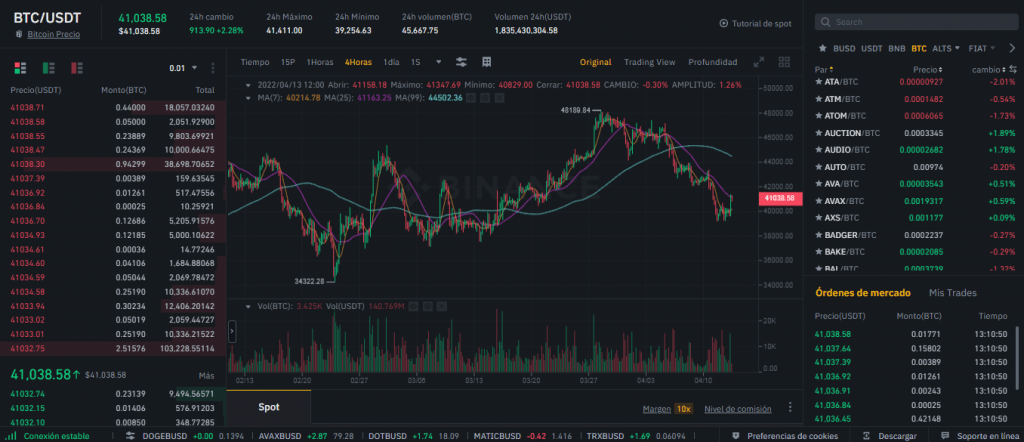The width and height of the screenshot is (1024, 442).
Task: Open chart technical indicator settings
Action: 461,62
